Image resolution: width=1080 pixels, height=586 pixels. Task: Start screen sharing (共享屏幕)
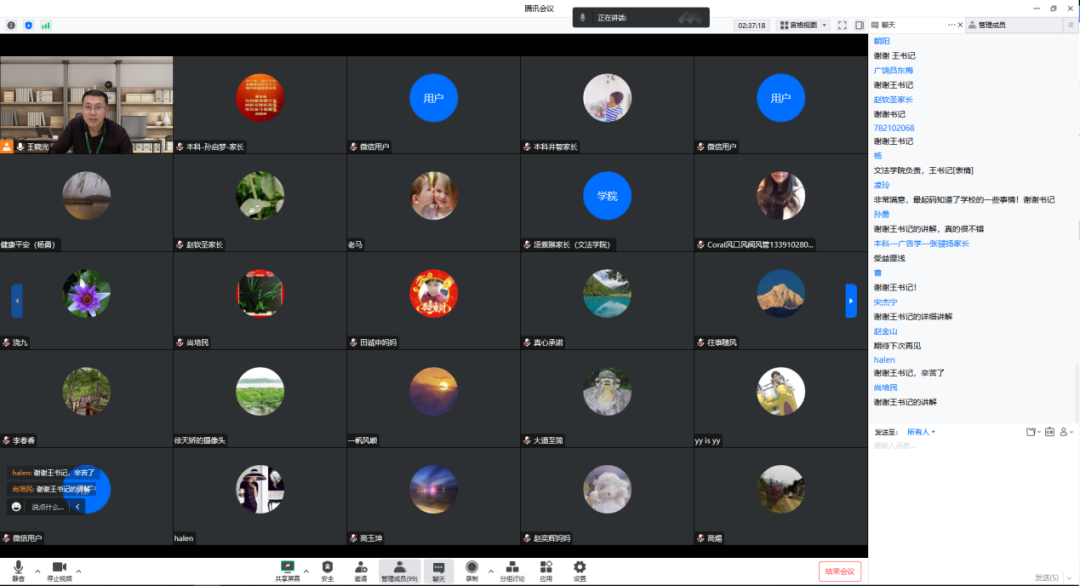click(x=287, y=569)
